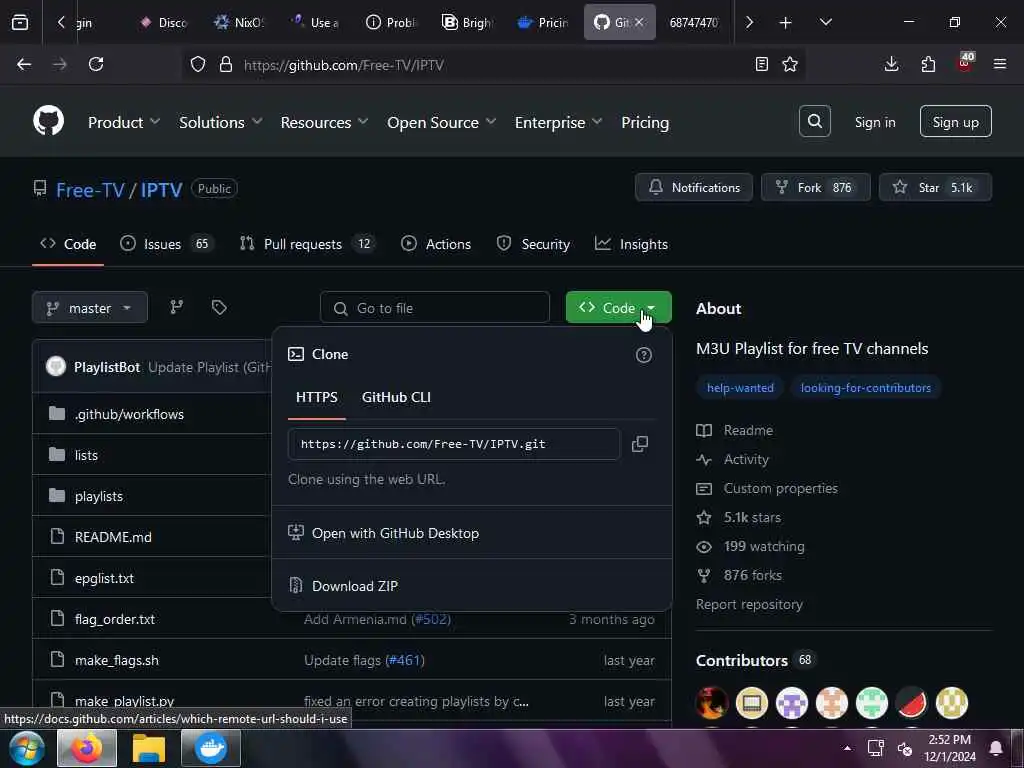This screenshot has width=1024, height=768.
Task: Open Docker Desktop from the taskbar
Action: pyautogui.click(x=211, y=748)
